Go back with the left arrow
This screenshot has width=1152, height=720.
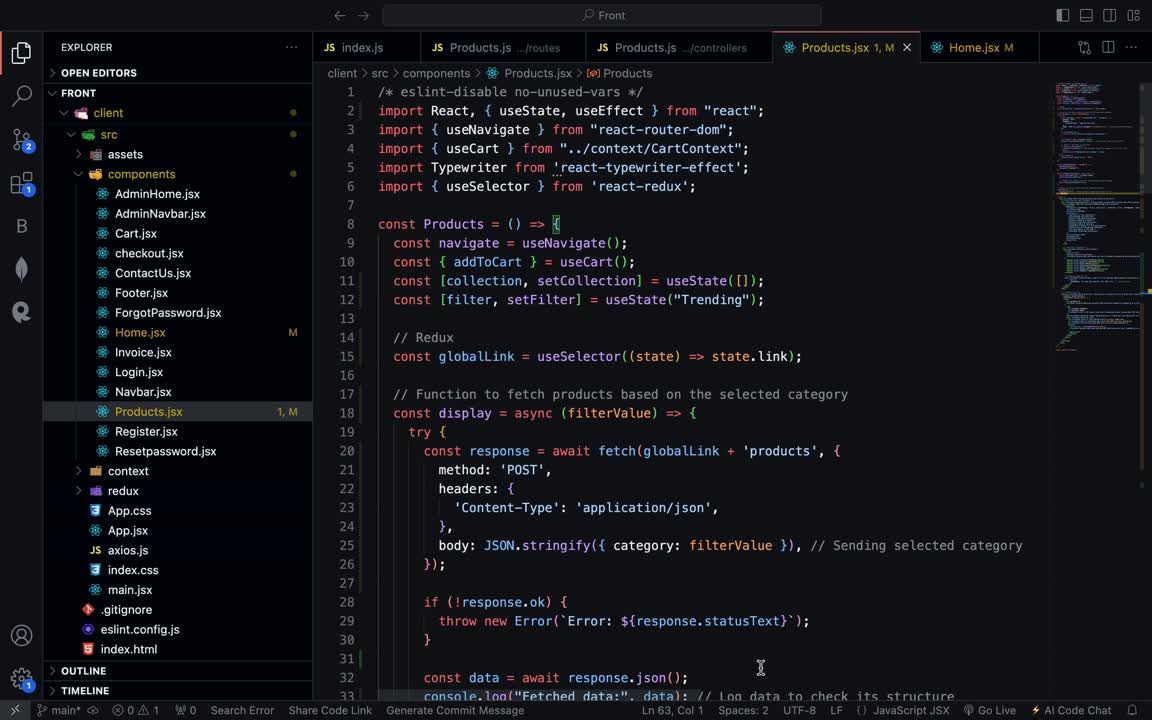tap(339, 15)
